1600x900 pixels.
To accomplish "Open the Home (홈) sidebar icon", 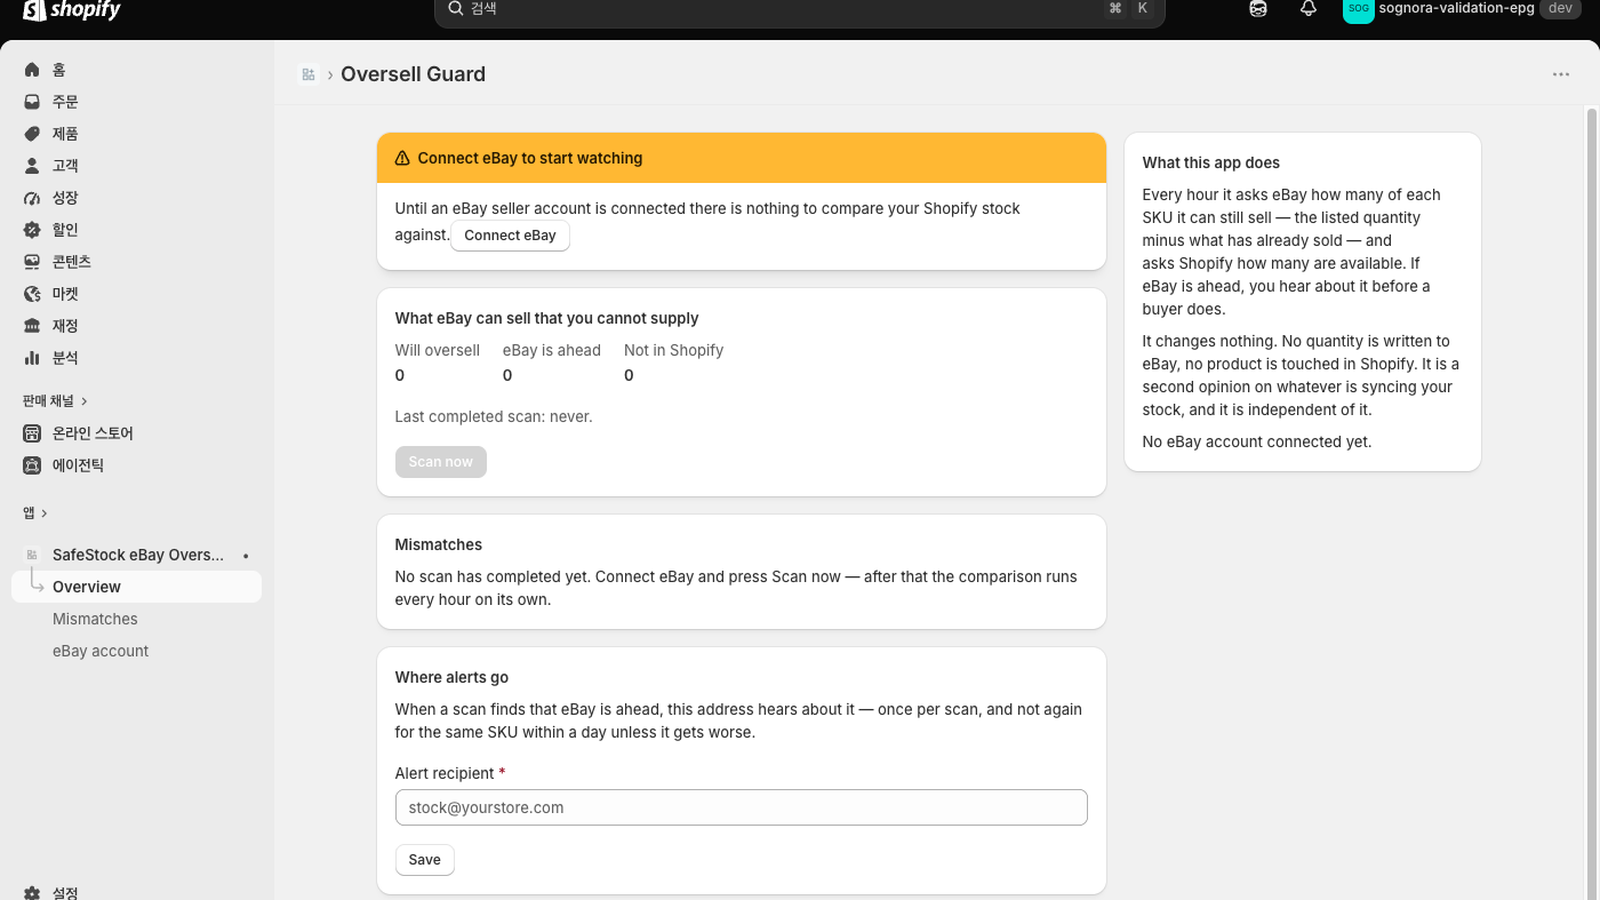I will coord(32,70).
